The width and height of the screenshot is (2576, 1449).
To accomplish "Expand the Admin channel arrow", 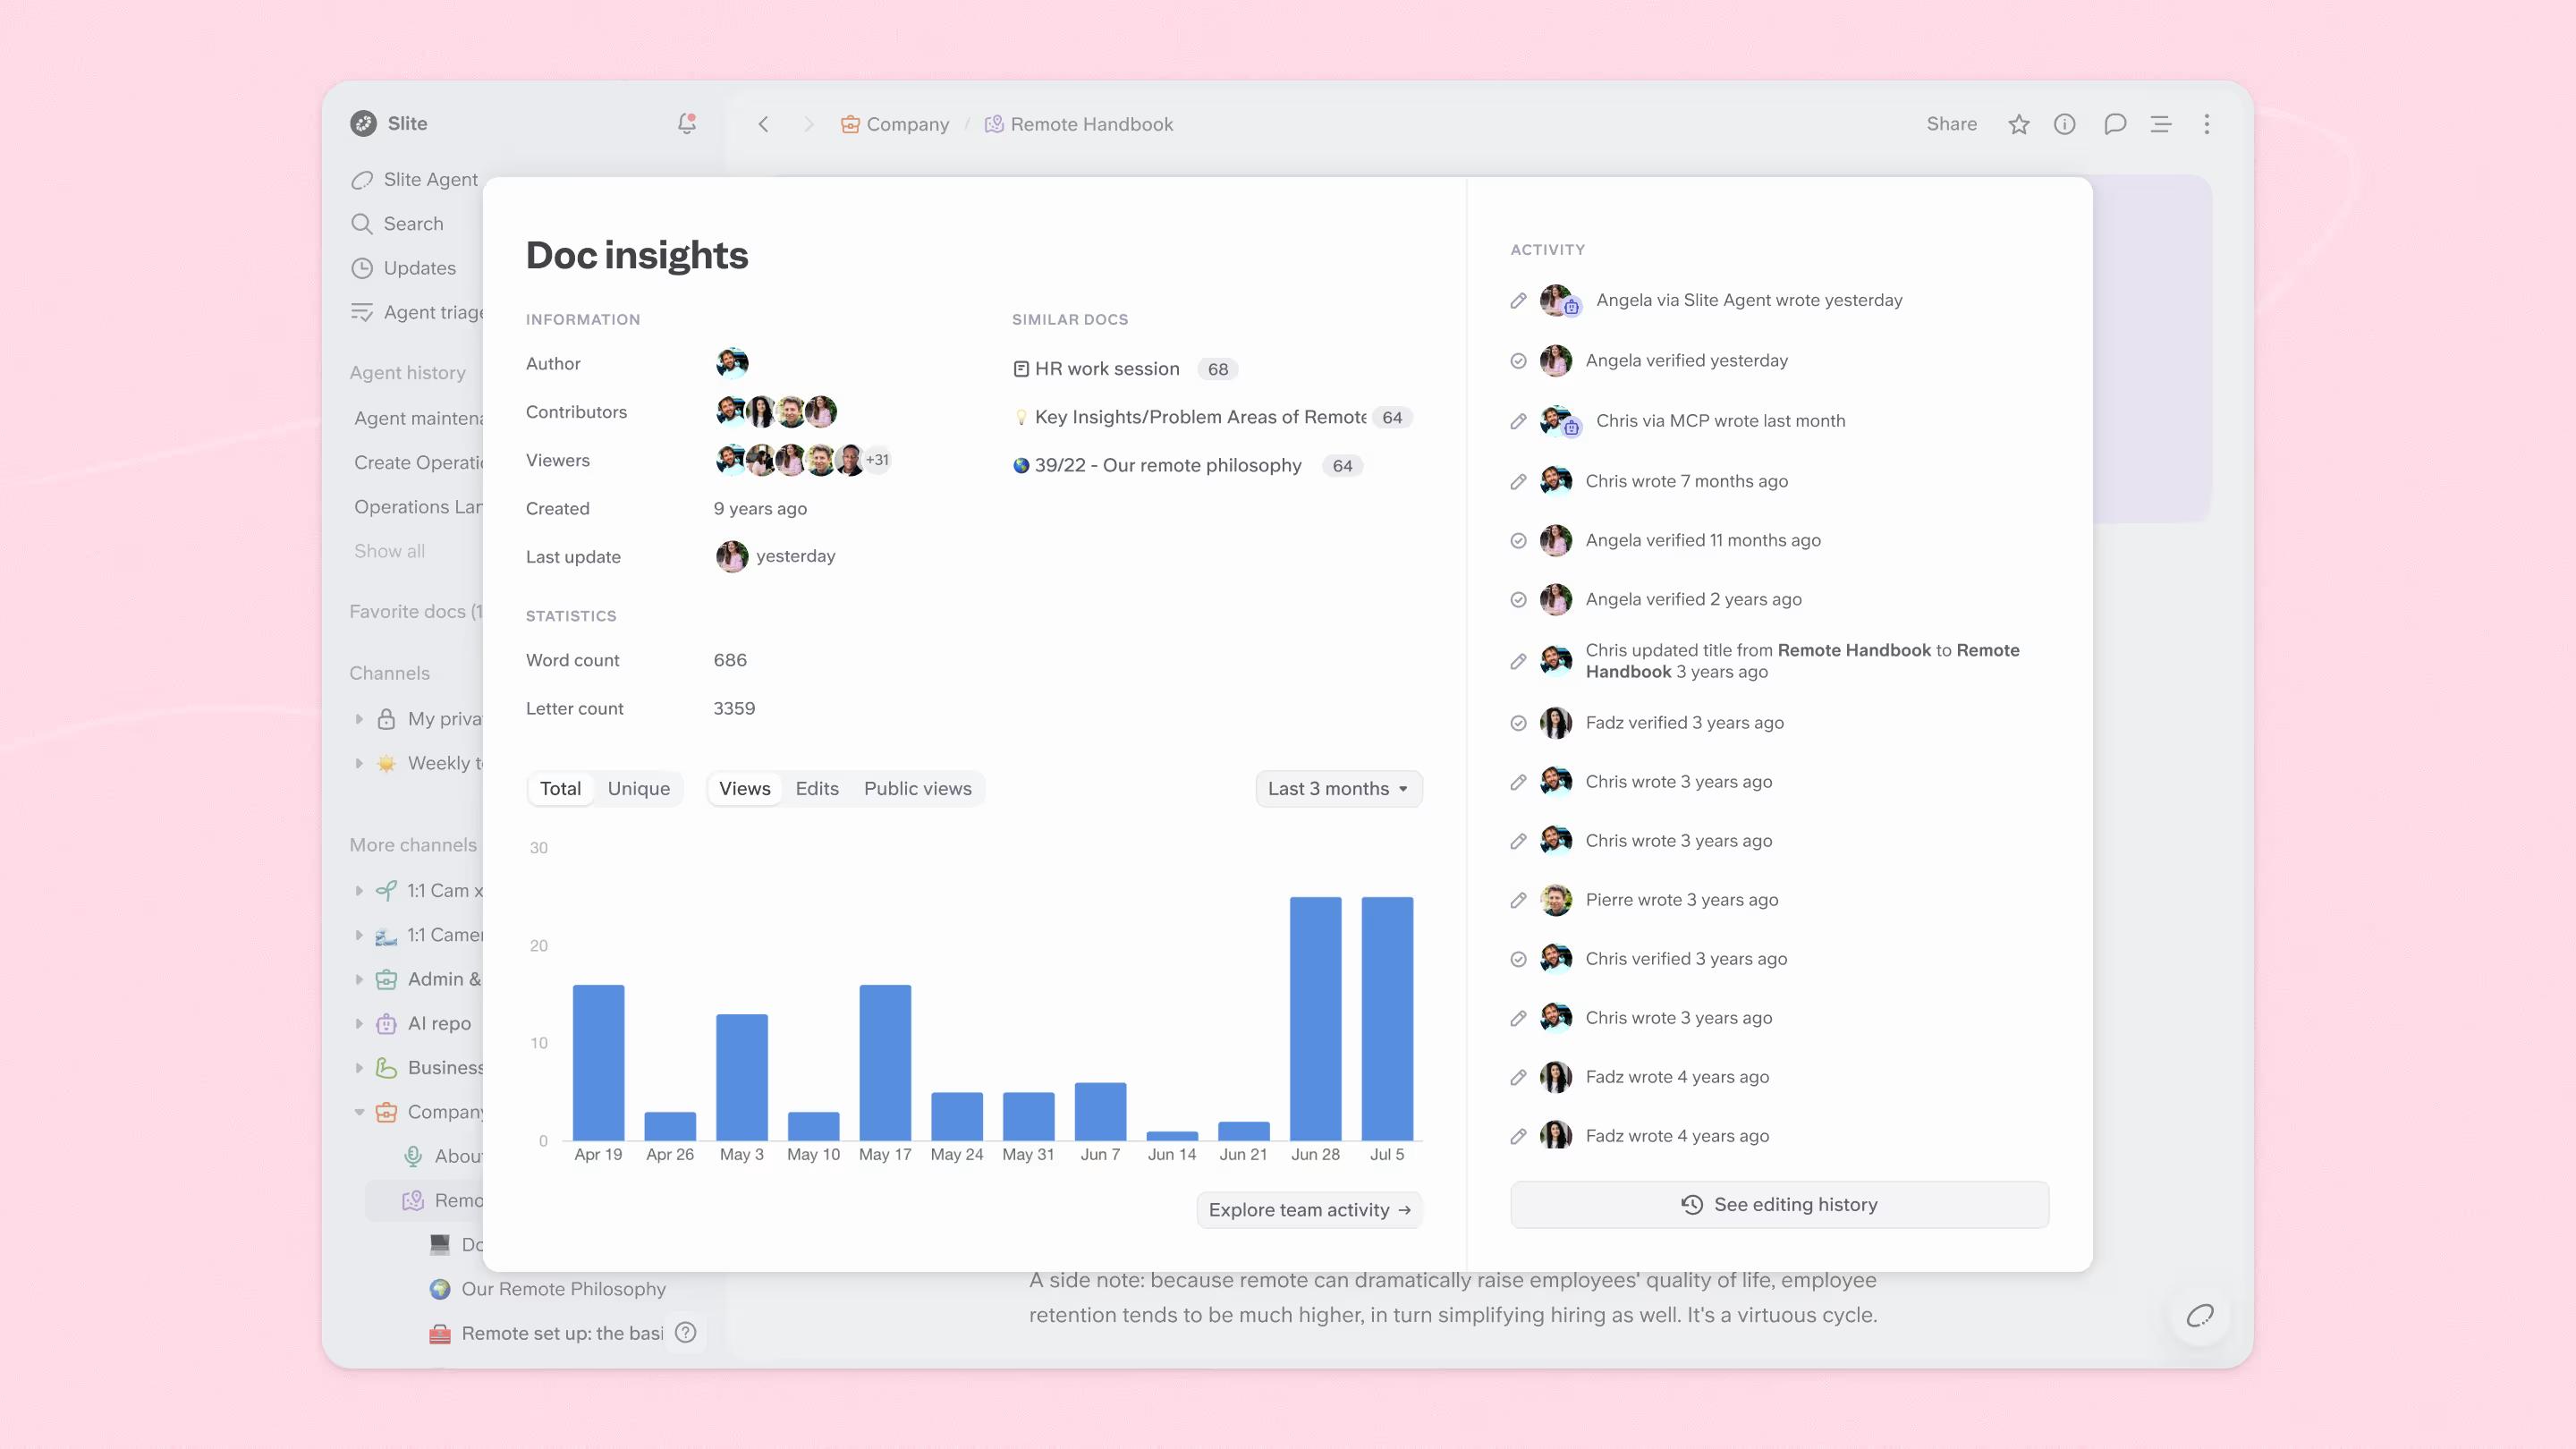I will 359,979.
